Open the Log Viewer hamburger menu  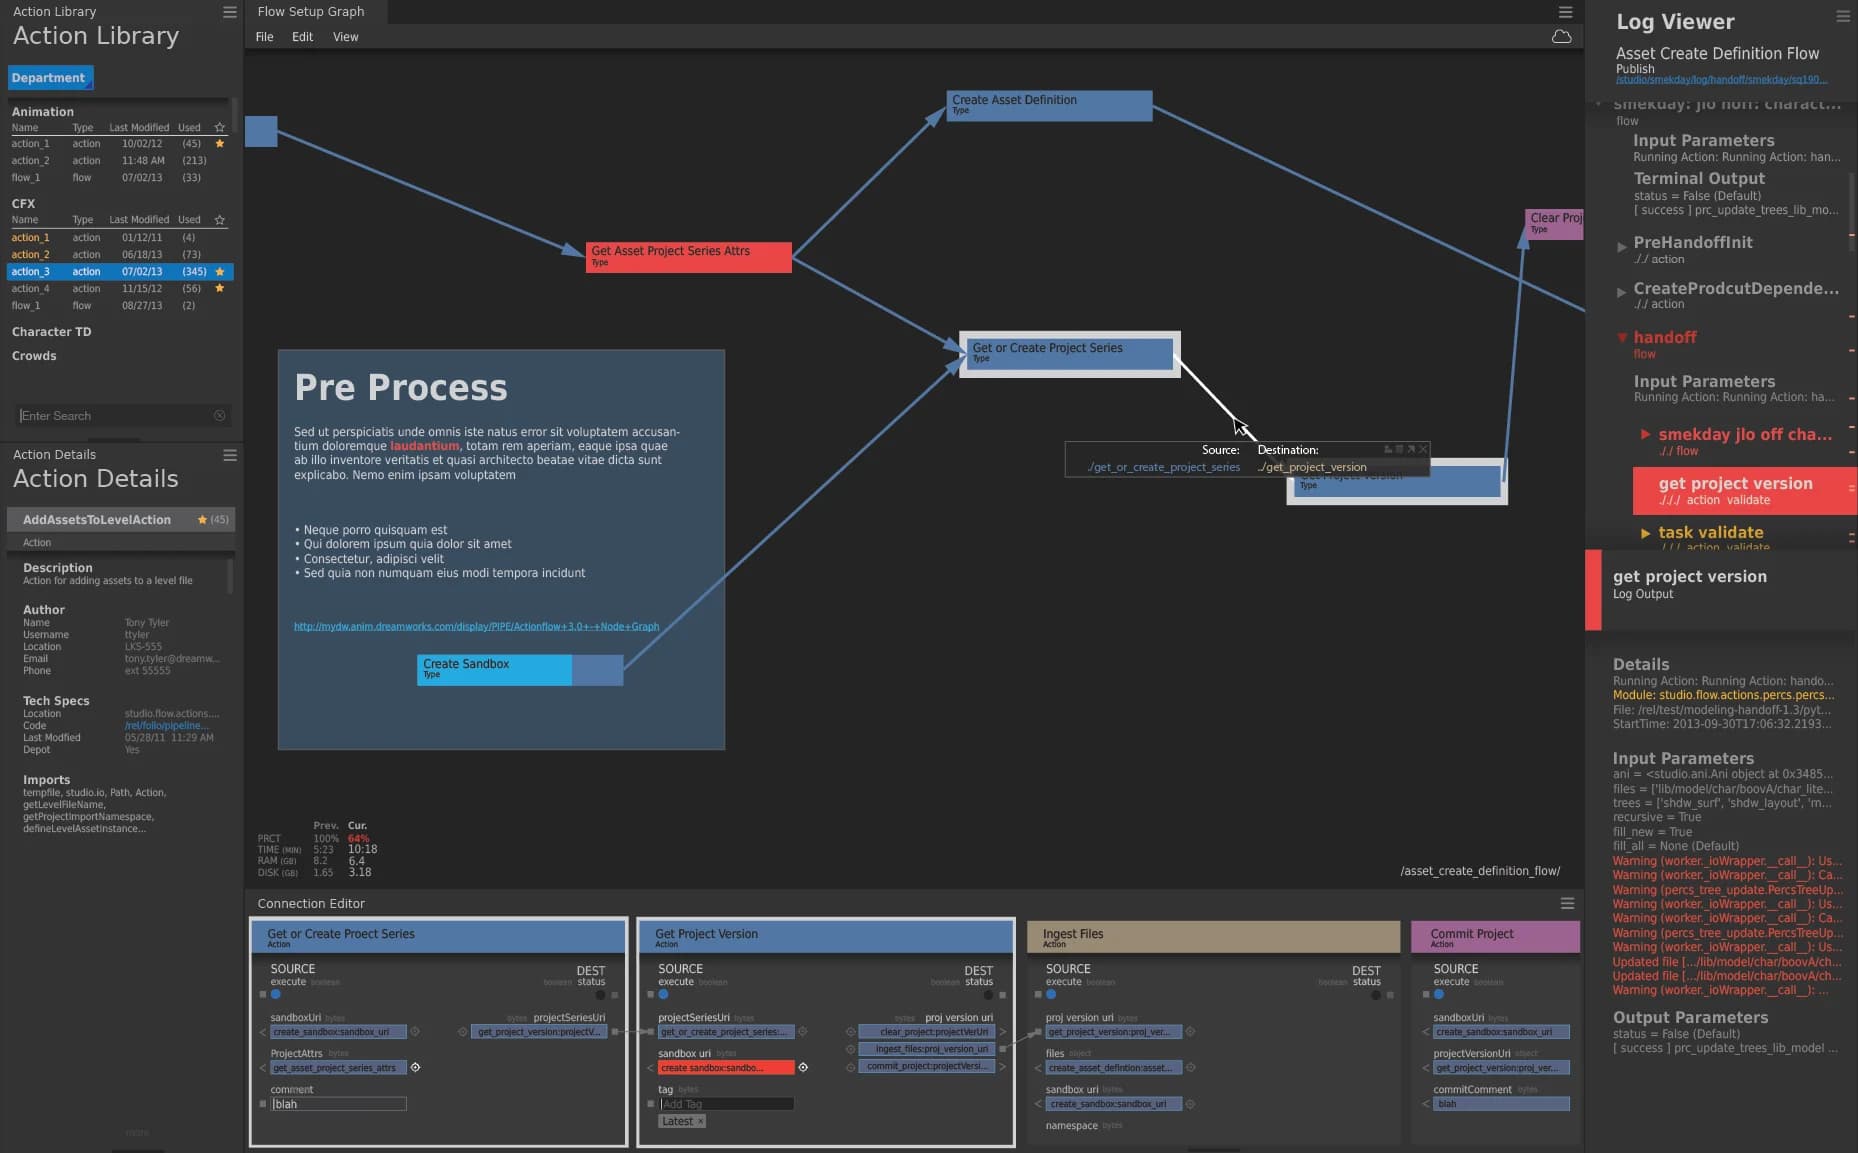(x=1843, y=16)
